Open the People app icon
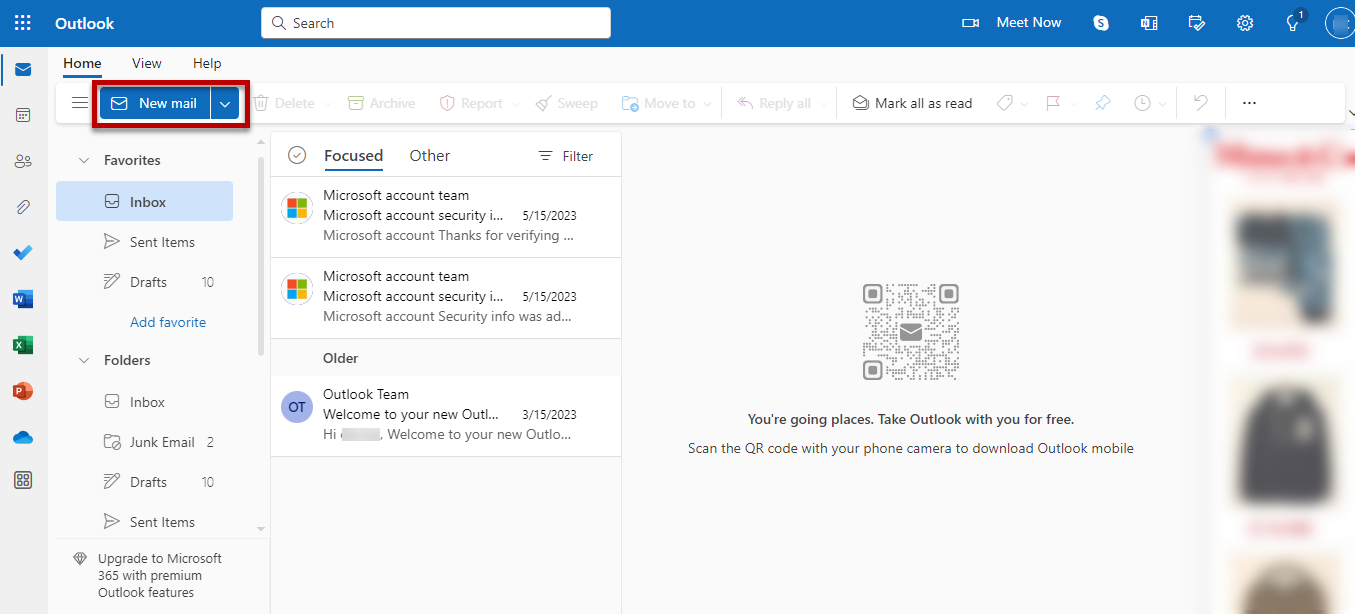 (22, 160)
